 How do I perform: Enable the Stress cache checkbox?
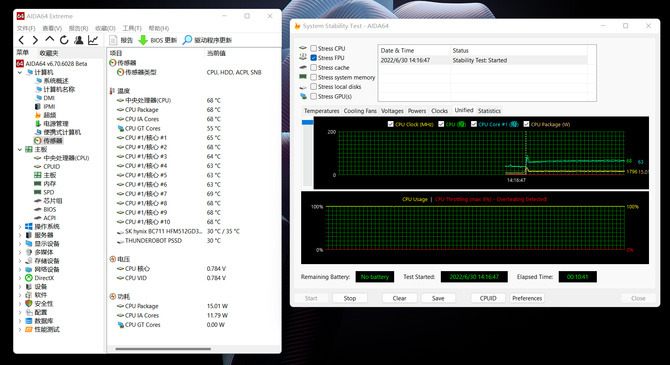pos(314,68)
